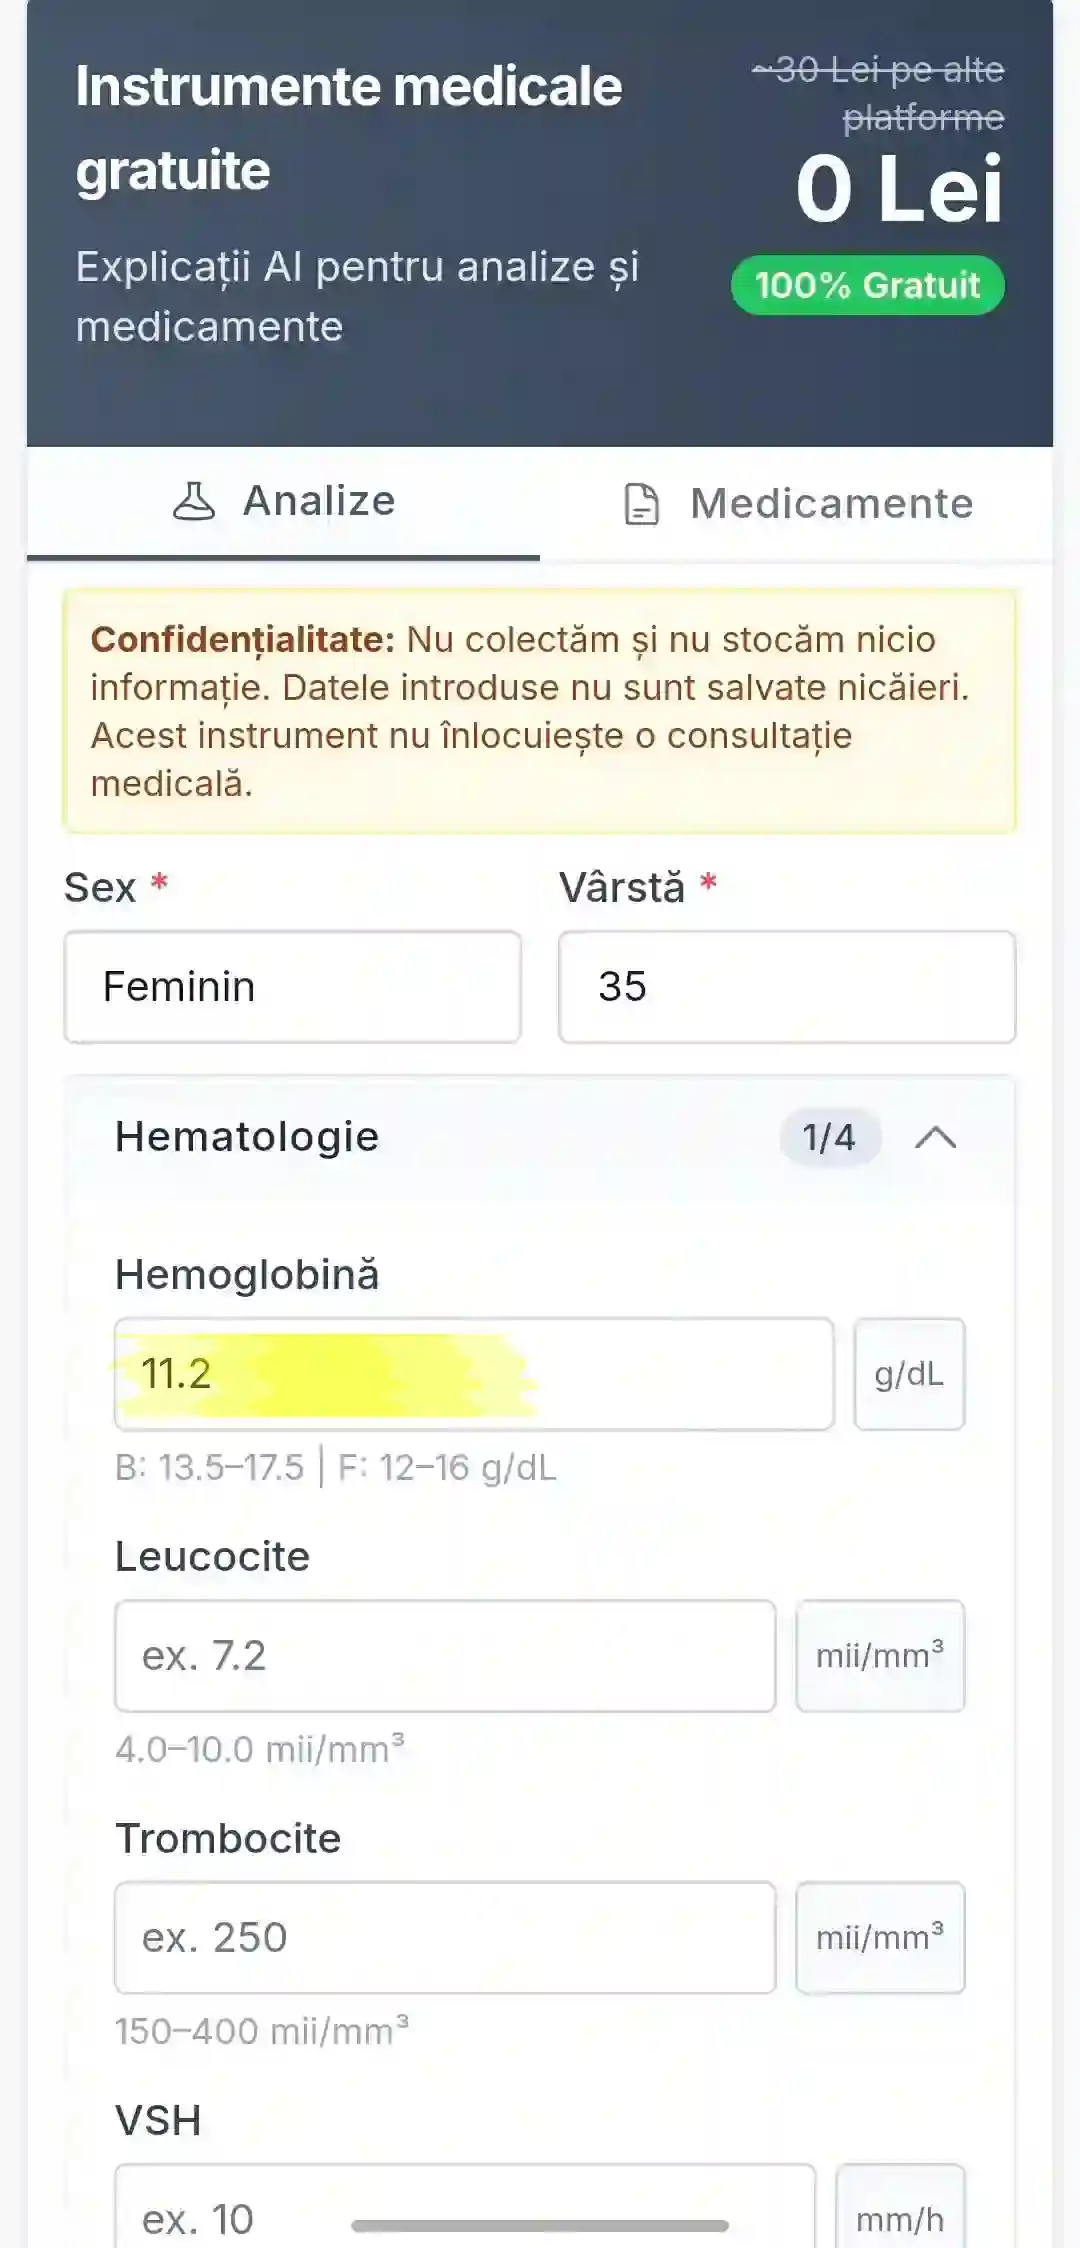Click the Vârstă field showing 35
This screenshot has width=1080, height=2248.
786,987
